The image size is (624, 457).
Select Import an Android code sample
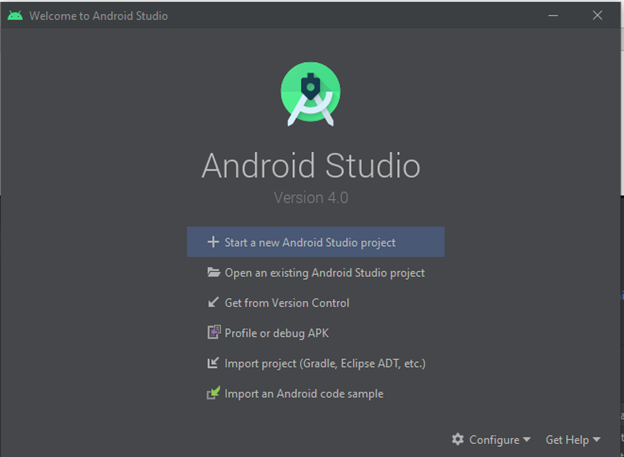tap(316, 393)
